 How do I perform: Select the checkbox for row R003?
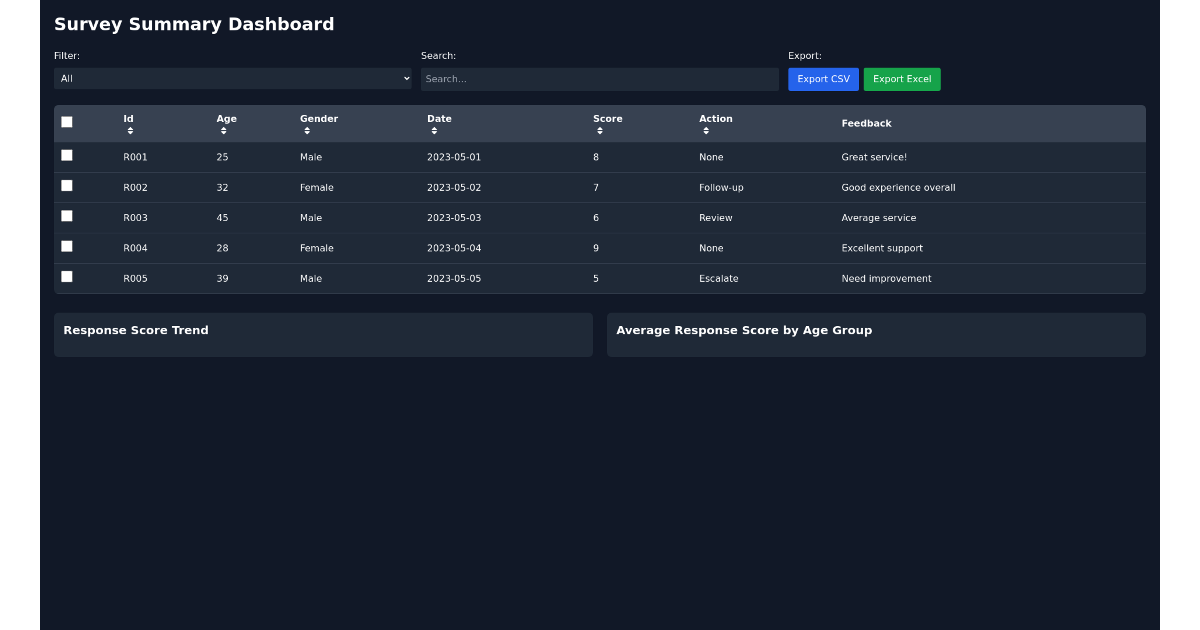click(x=67, y=214)
